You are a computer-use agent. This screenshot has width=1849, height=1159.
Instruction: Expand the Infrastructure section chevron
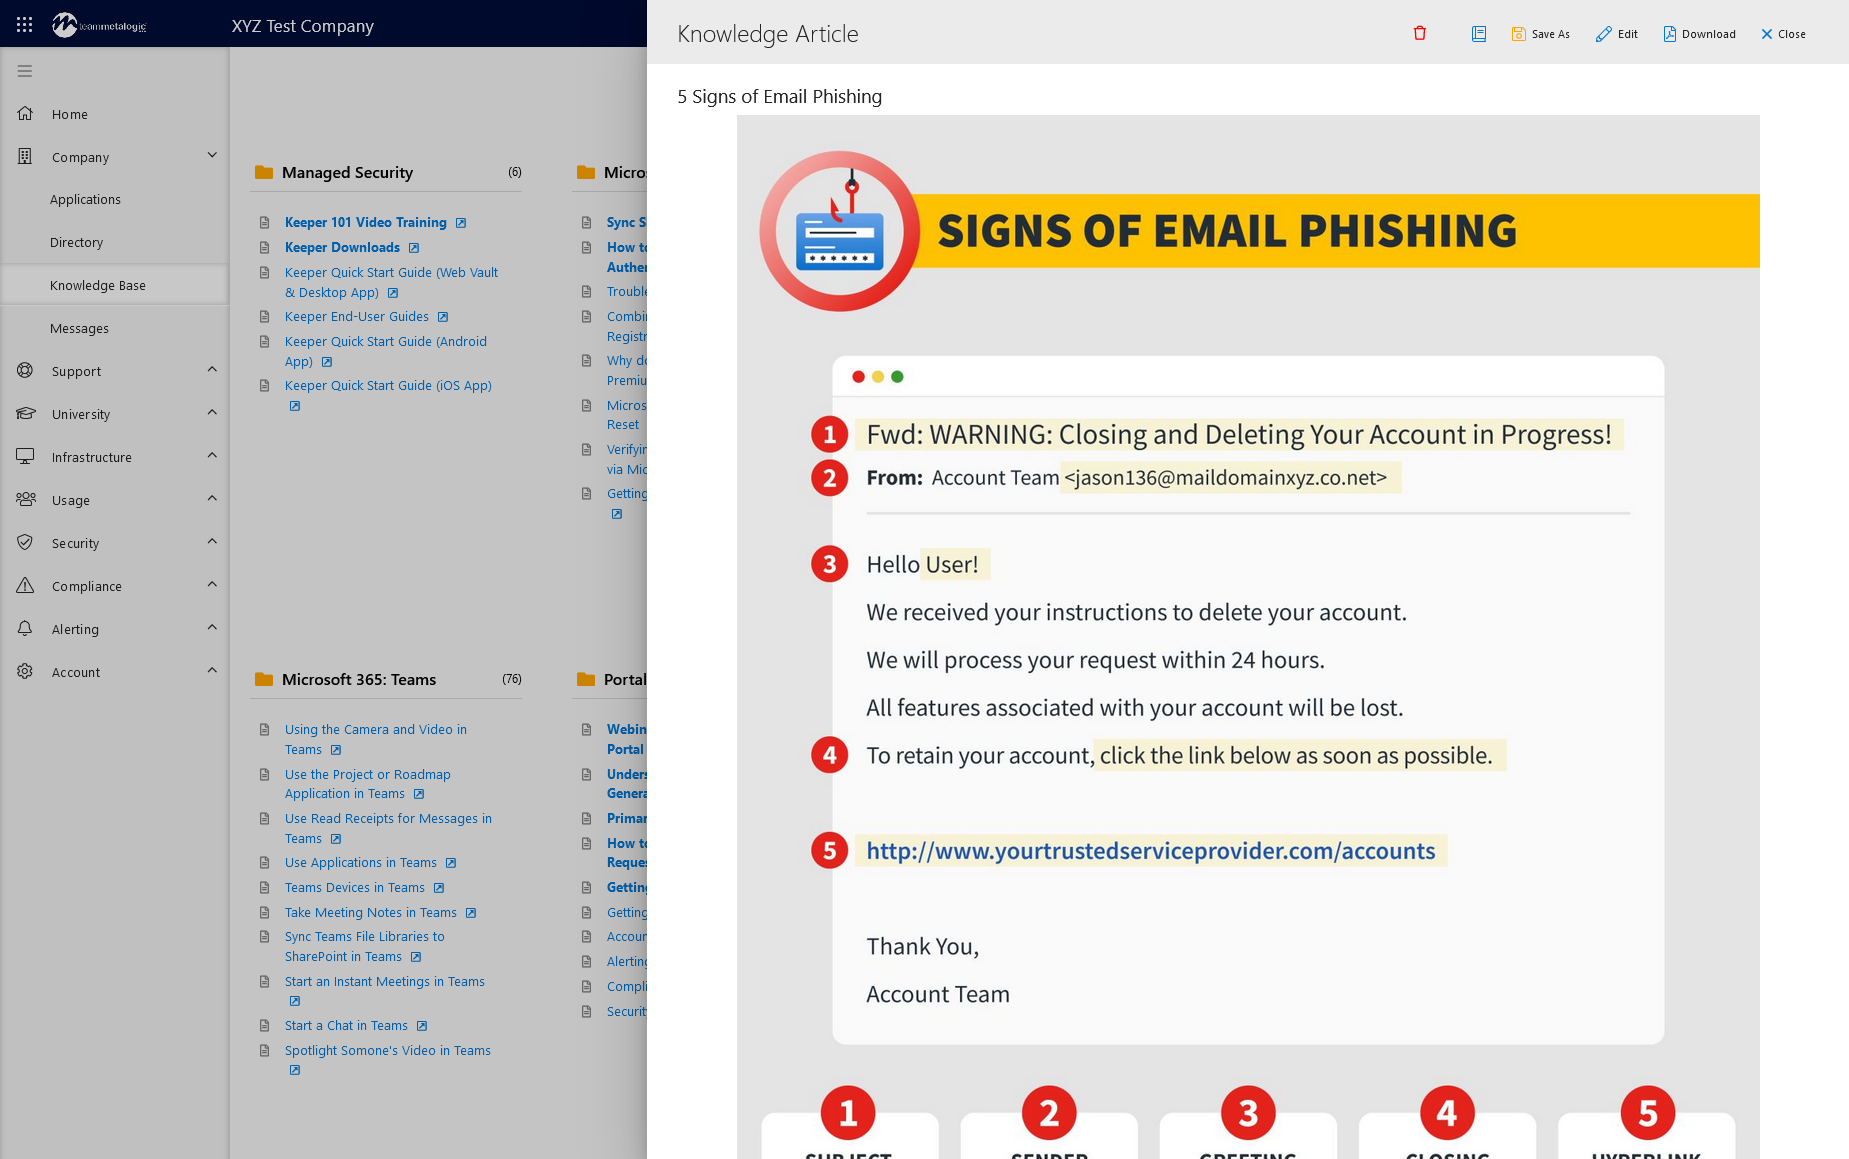point(212,456)
